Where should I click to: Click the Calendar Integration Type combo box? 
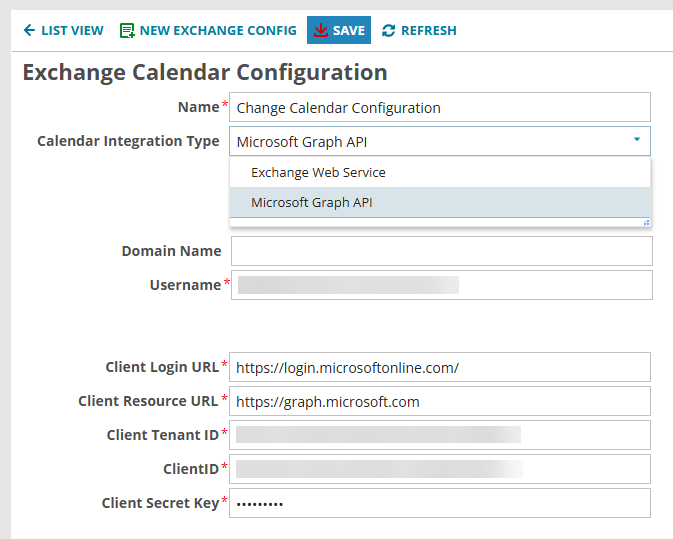pyautogui.click(x=430, y=141)
